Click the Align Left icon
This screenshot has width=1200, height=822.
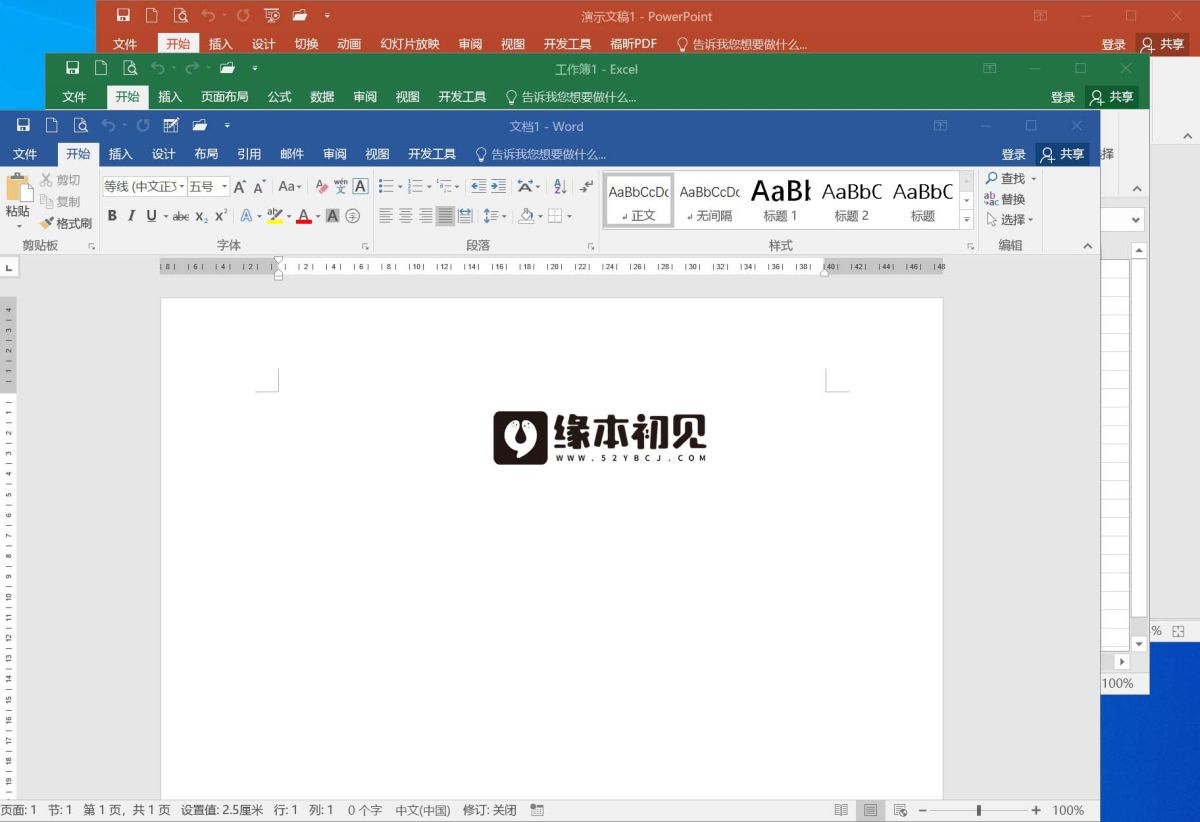(x=386, y=216)
